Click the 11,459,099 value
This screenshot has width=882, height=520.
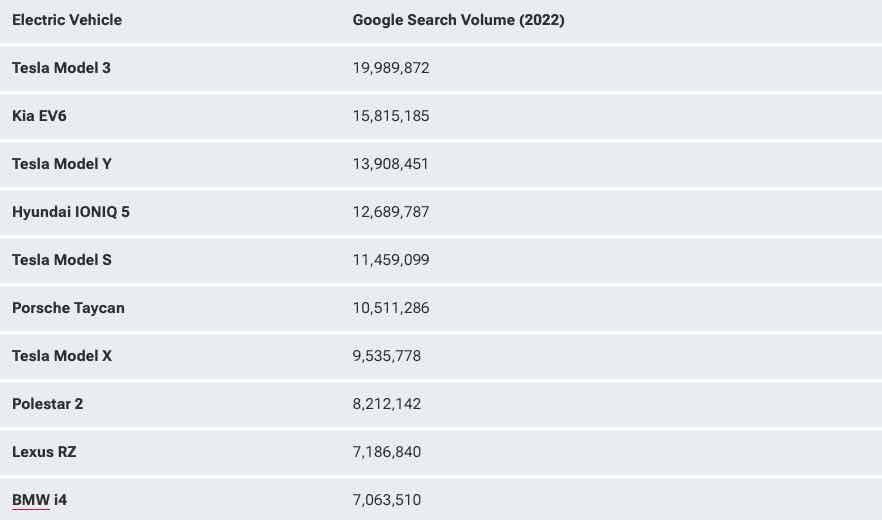(391, 260)
